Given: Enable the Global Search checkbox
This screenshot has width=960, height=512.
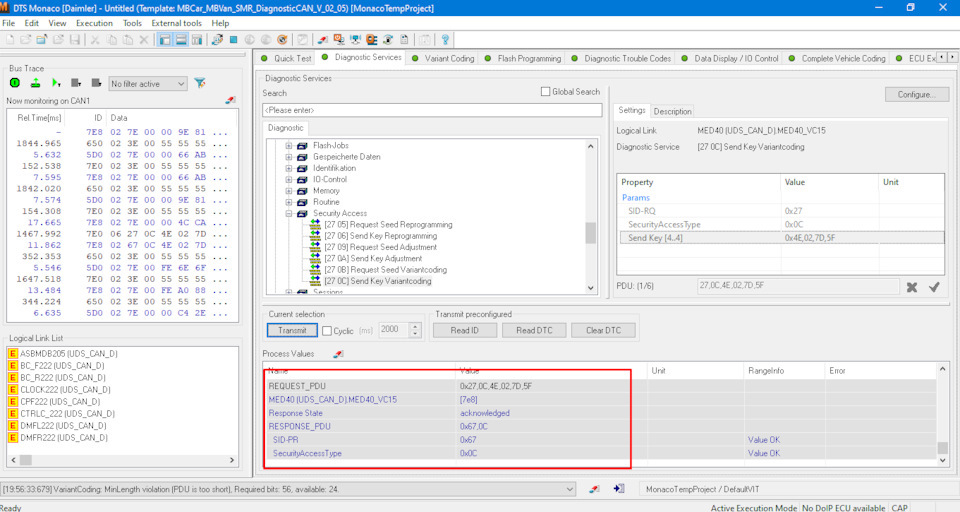Looking at the screenshot, I should tap(545, 92).
